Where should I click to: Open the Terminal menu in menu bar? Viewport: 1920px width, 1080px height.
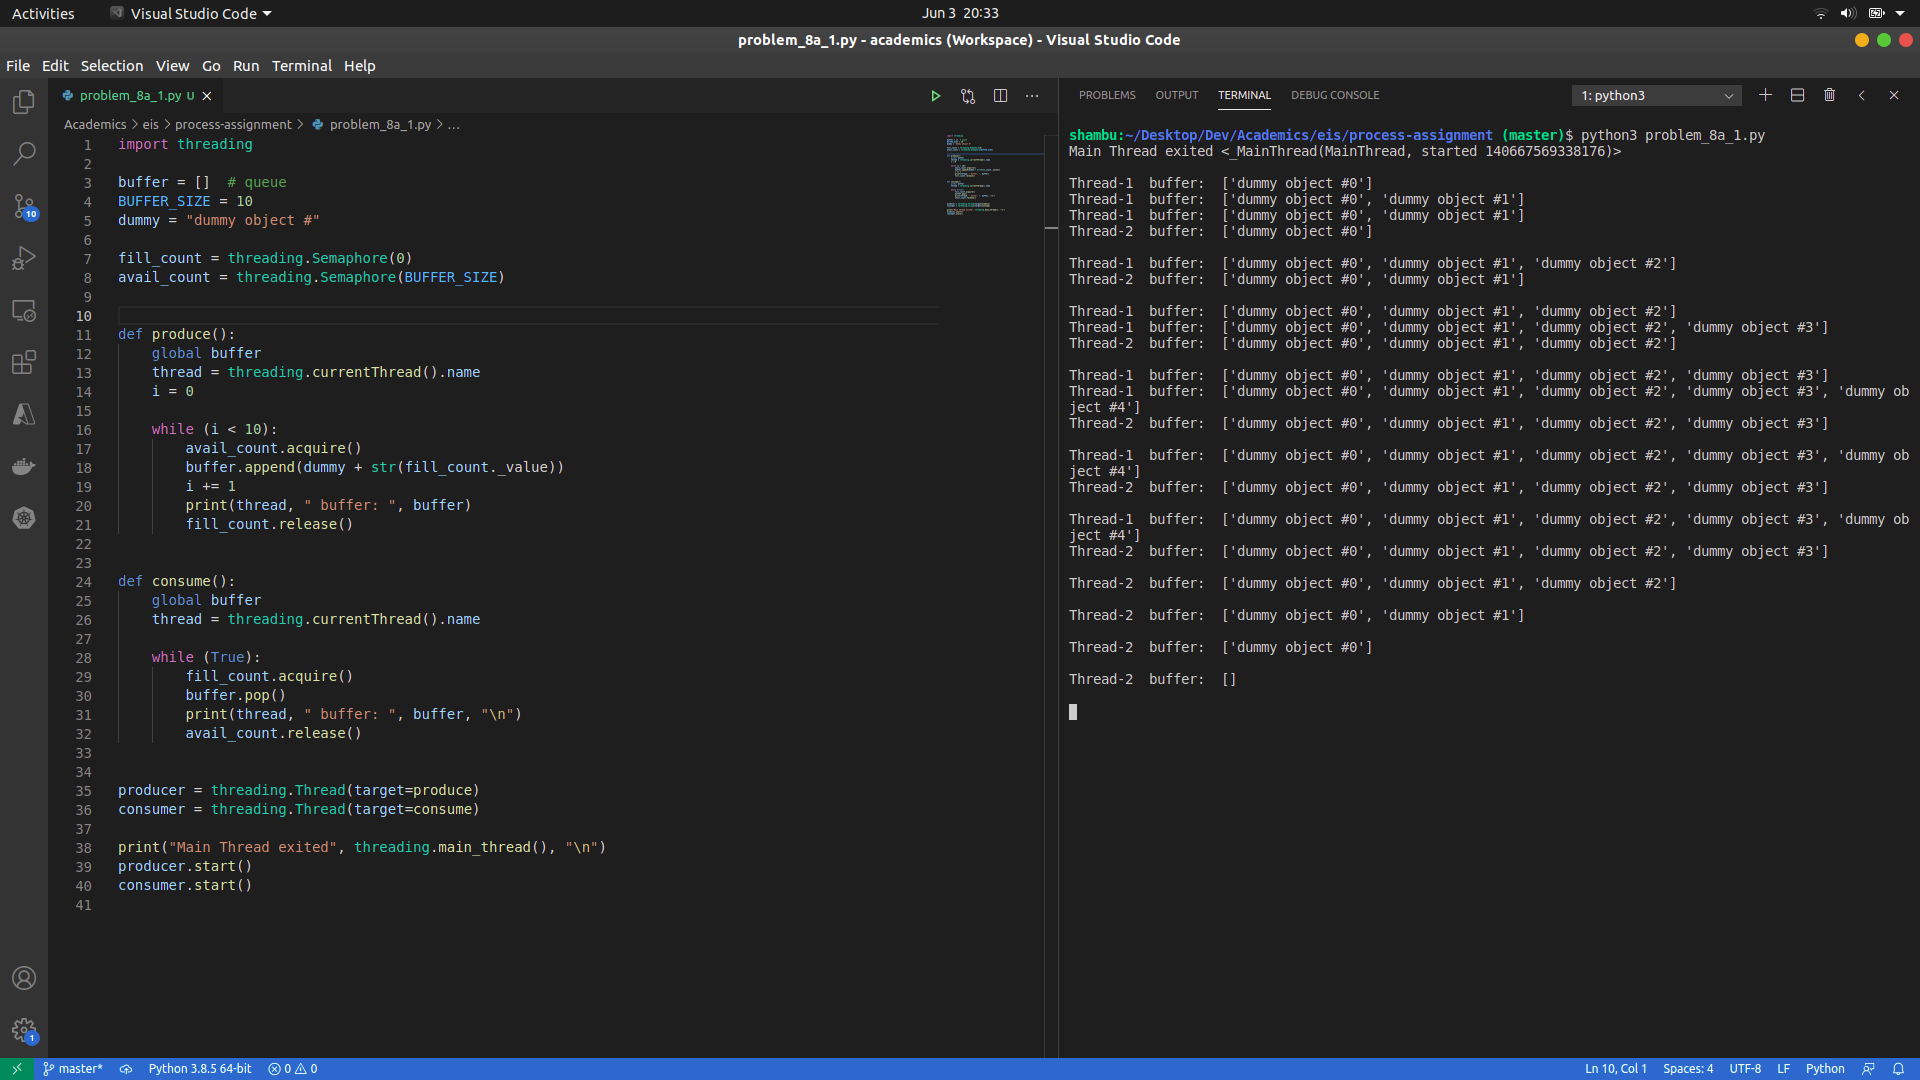click(x=301, y=66)
